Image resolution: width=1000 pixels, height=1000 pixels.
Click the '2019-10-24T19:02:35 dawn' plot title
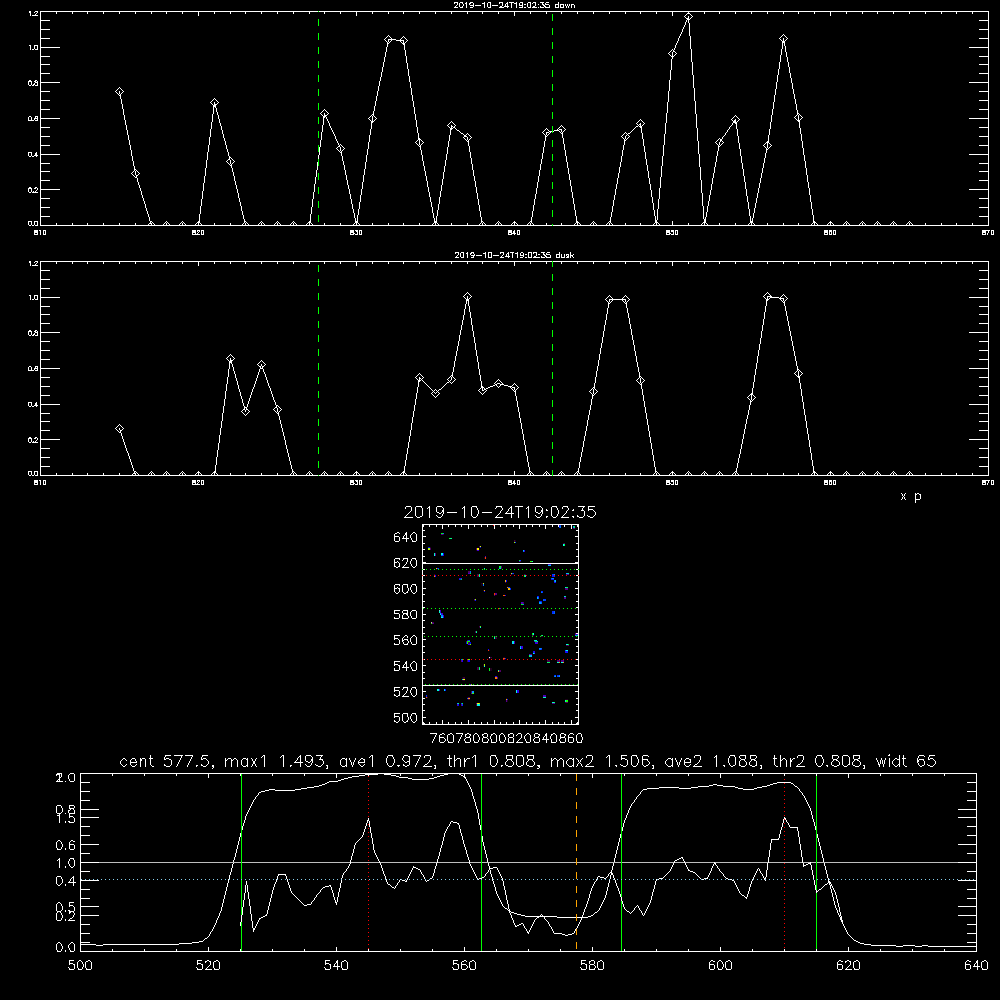pyautogui.click(x=514, y=5)
